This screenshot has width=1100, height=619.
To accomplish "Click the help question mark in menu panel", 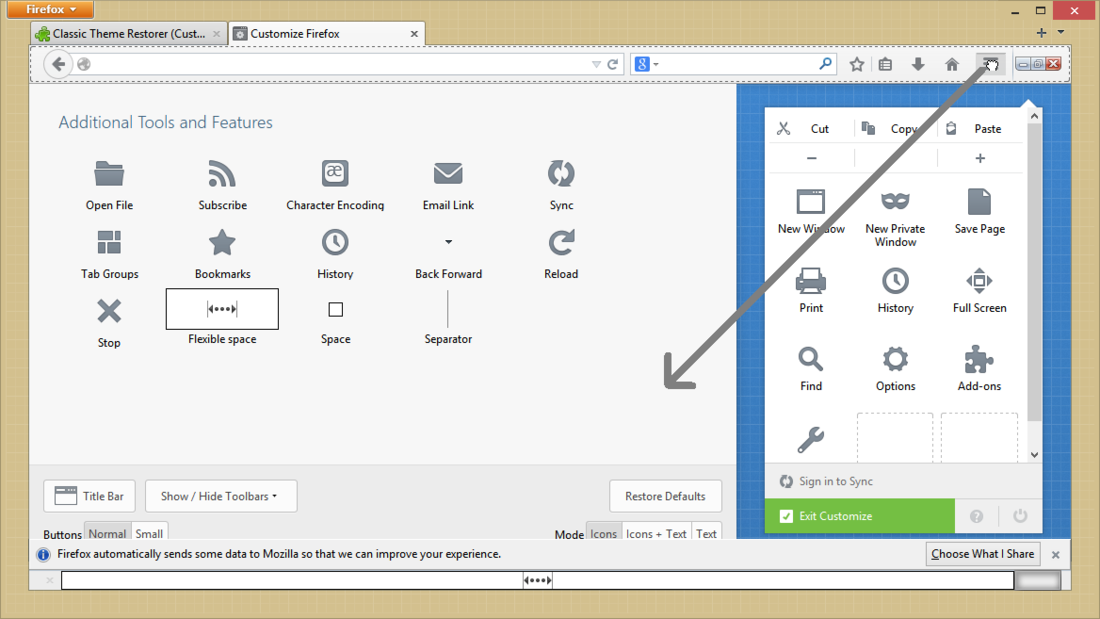I will pyautogui.click(x=977, y=517).
